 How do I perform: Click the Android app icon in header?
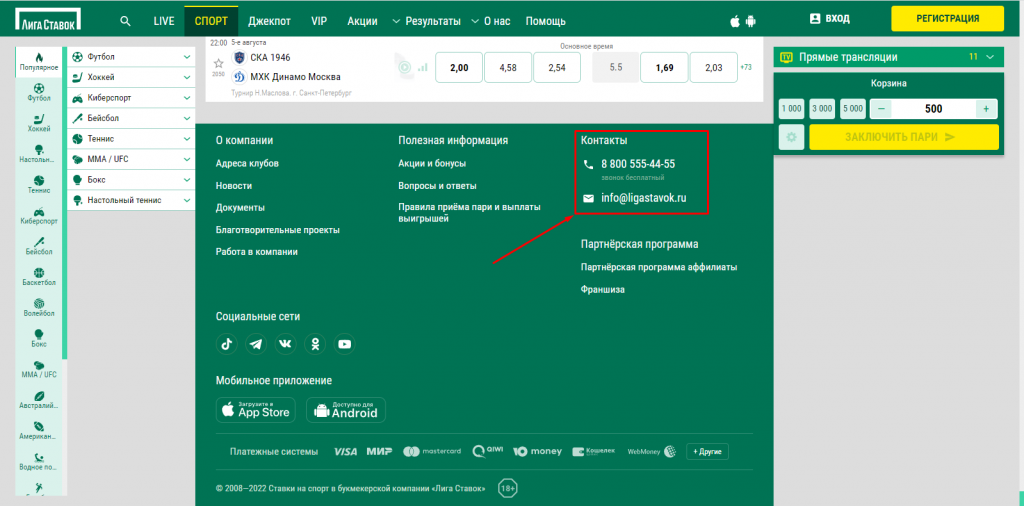[x=754, y=20]
